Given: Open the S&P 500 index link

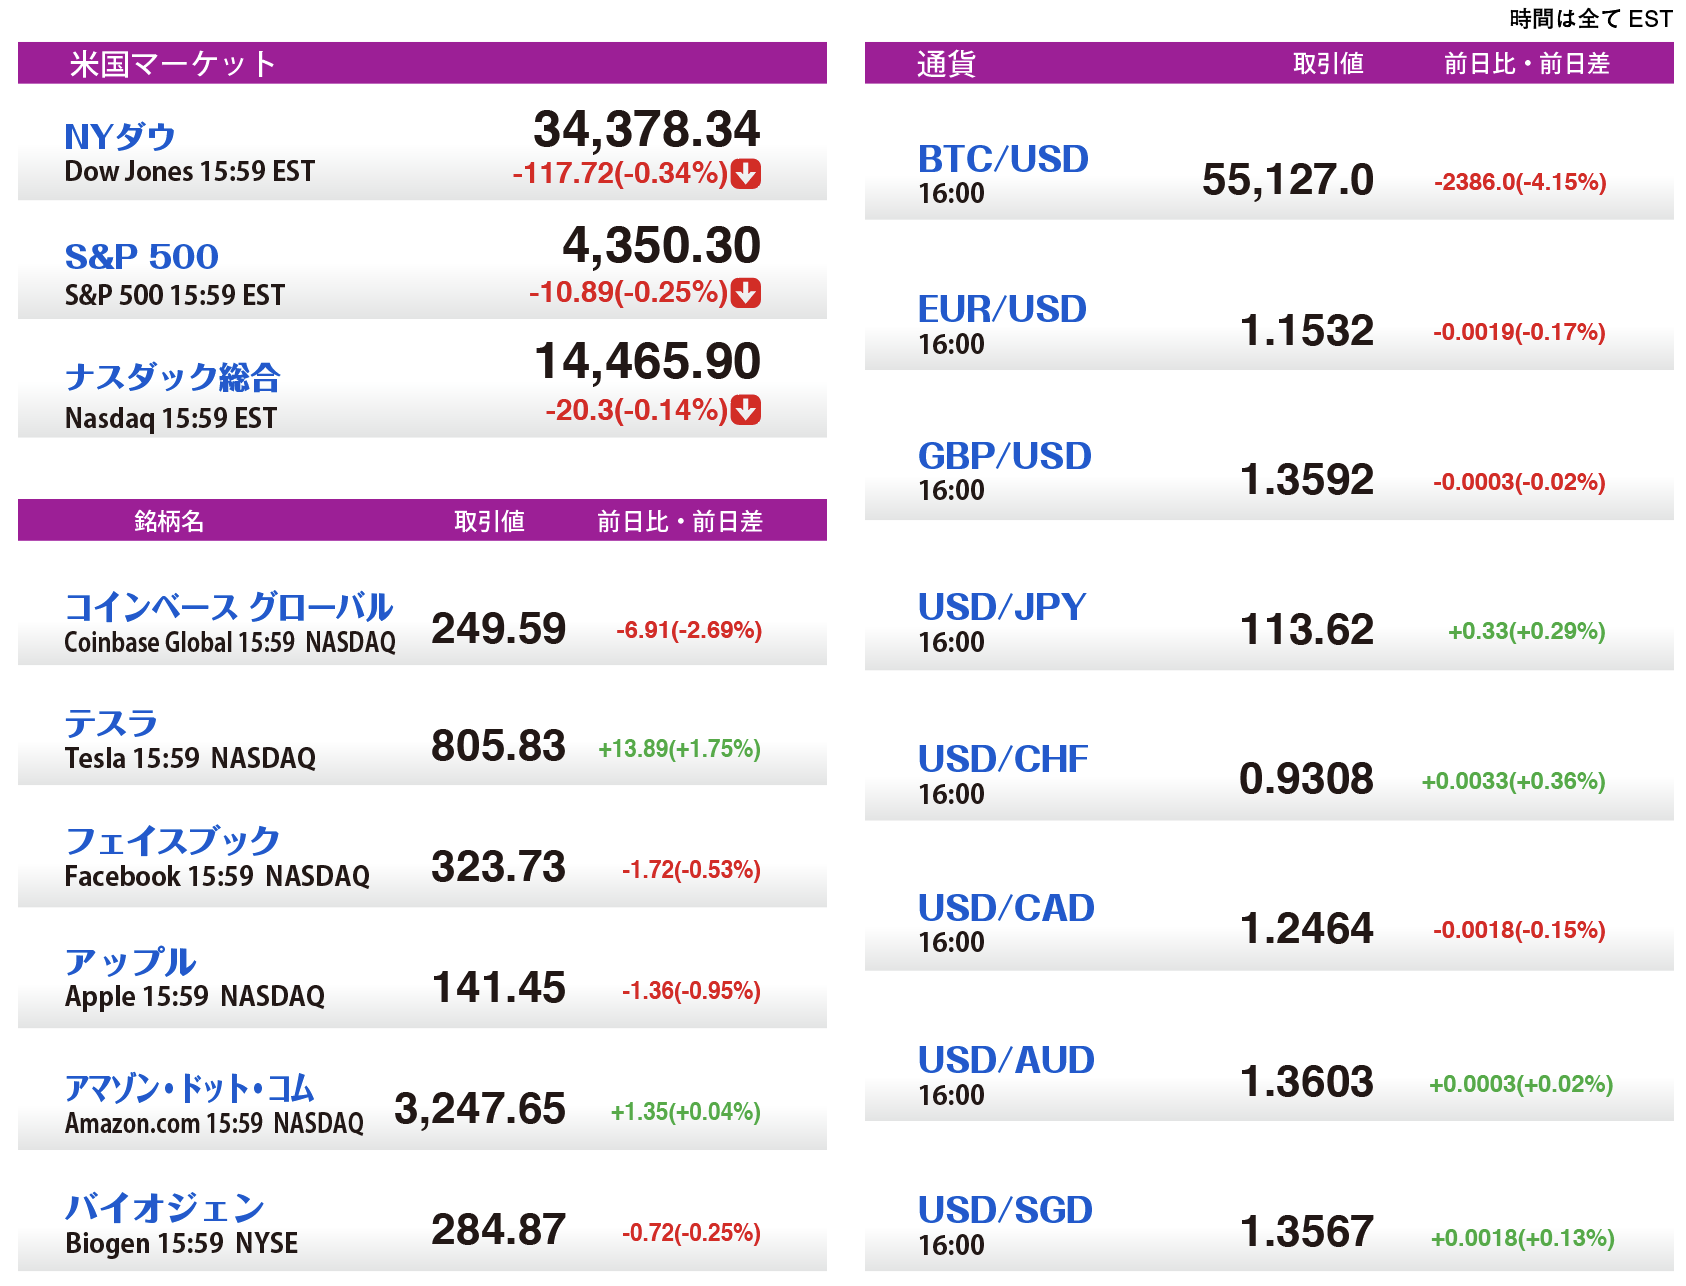Looking at the screenshot, I should tap(141, 256).
